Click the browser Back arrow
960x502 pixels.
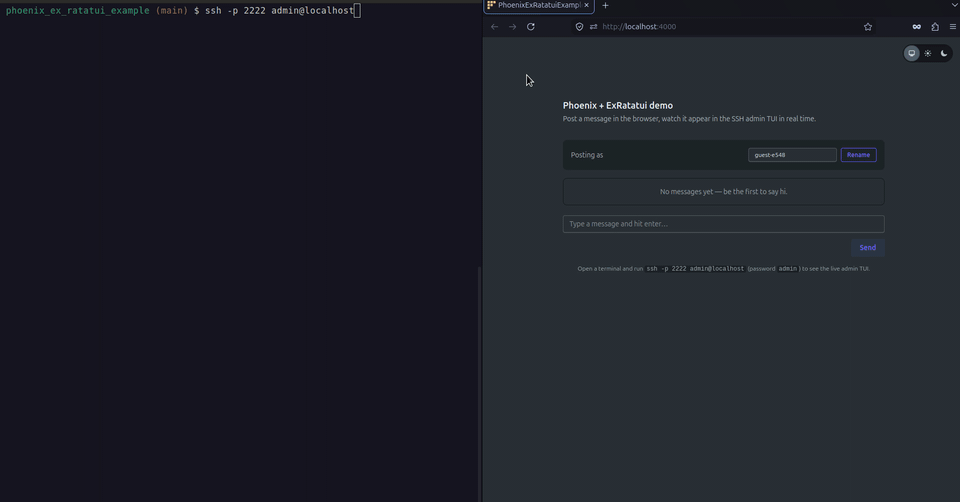coord(495,27)
